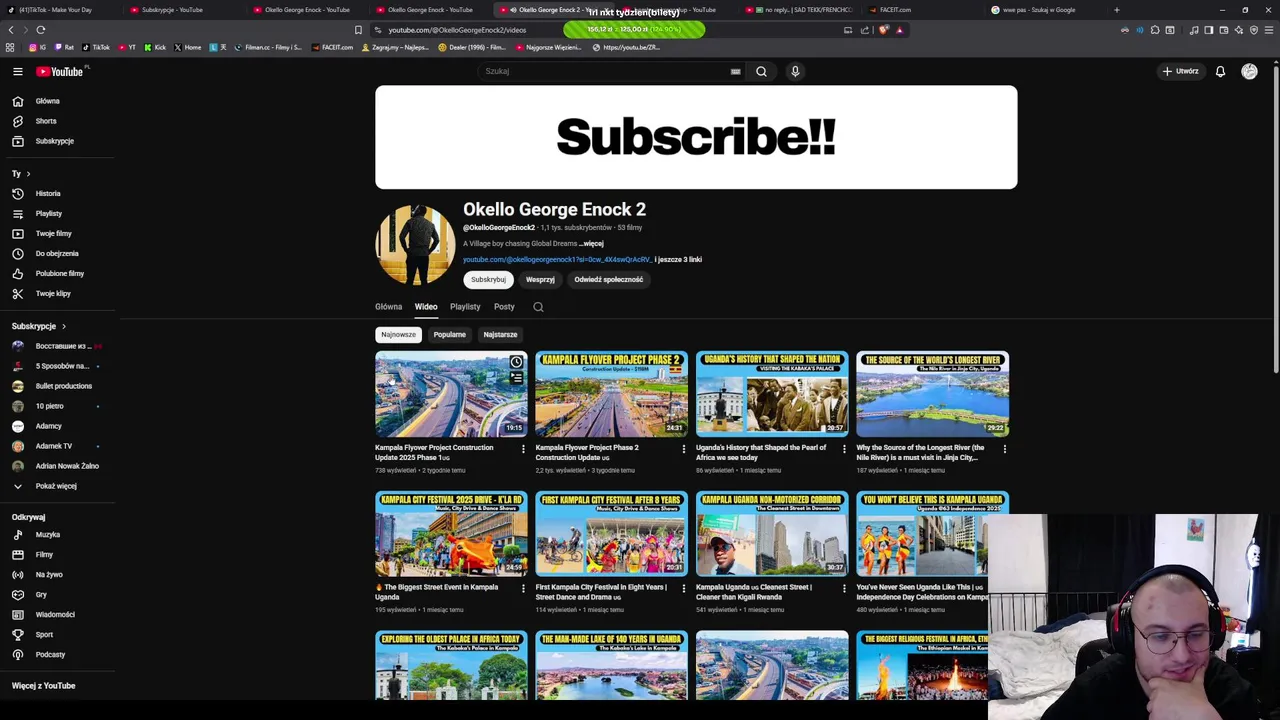
Task: Open the channel's youtube.com link
Action: tap(557, 260)
